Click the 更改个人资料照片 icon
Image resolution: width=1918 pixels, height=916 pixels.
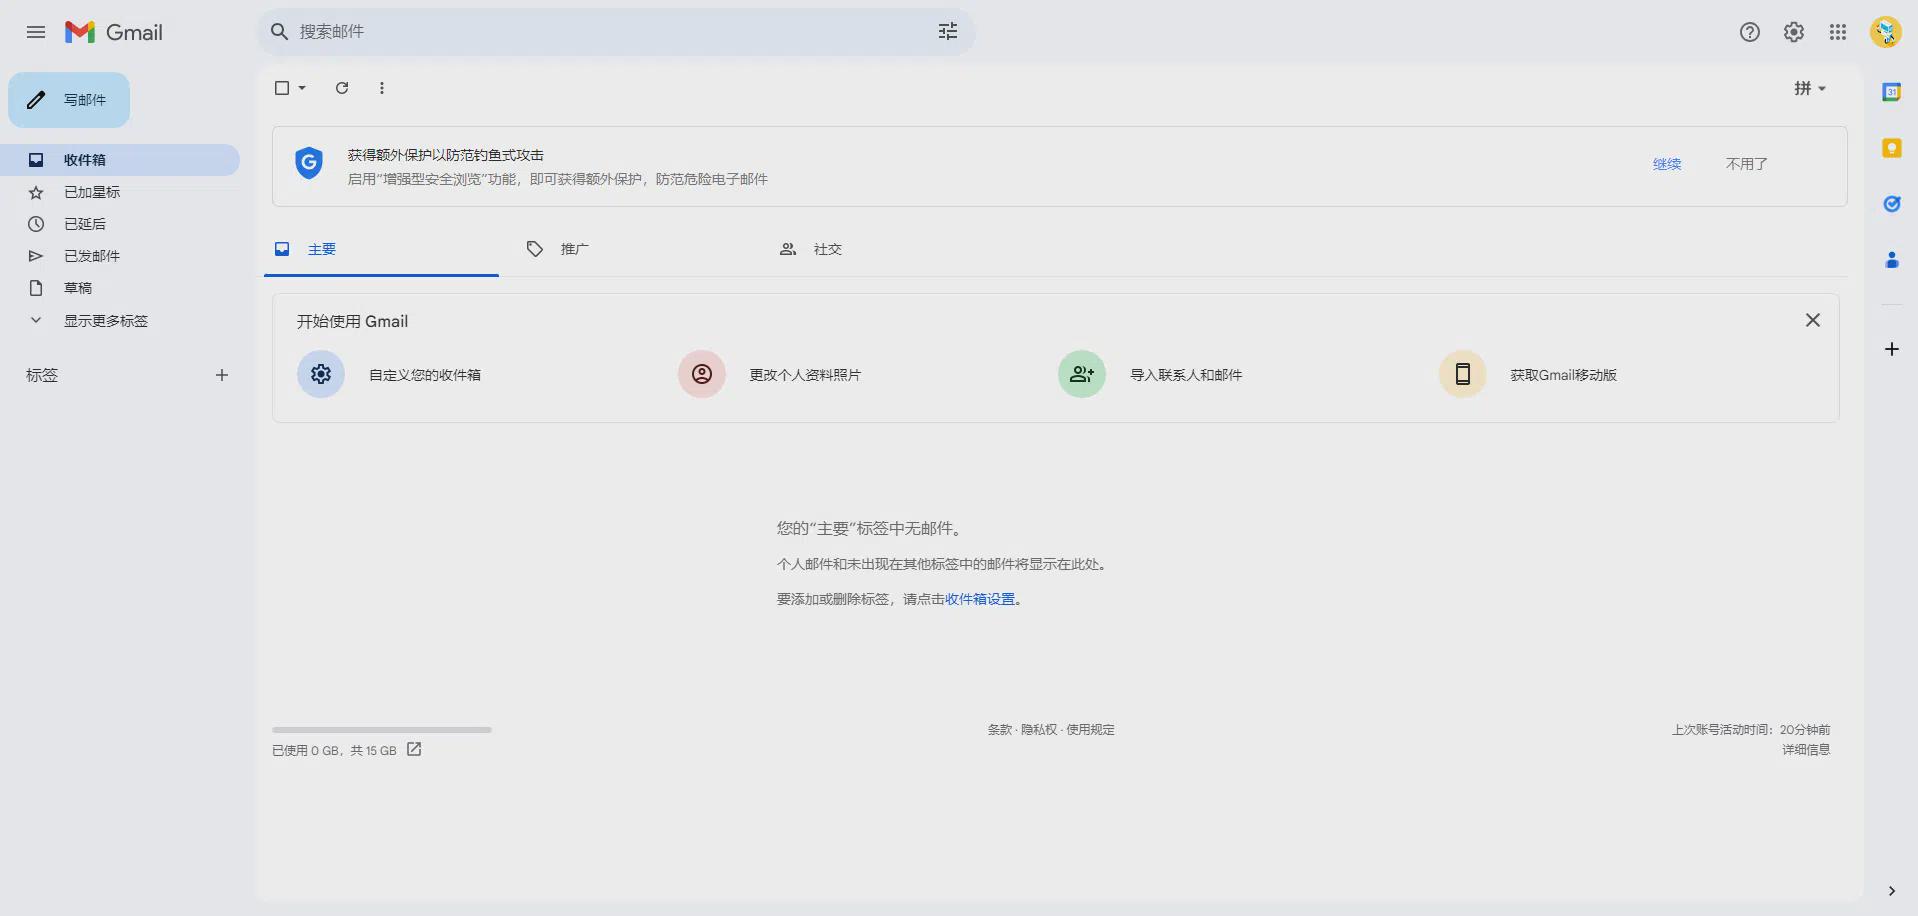pos(702,374)
